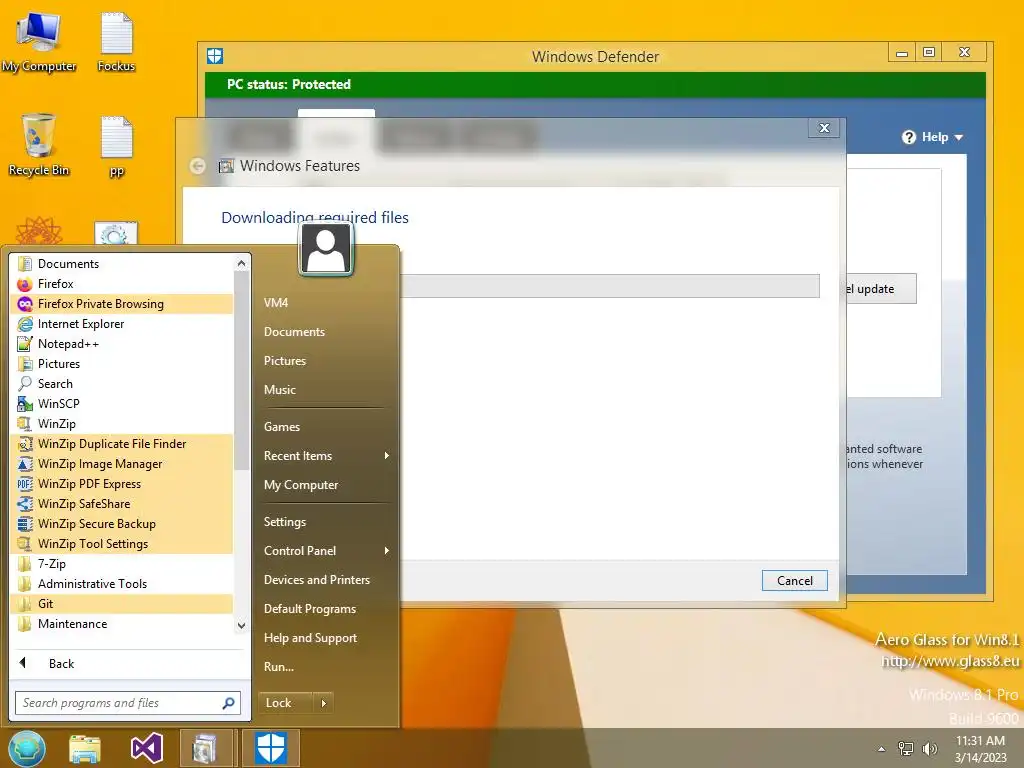The width and height of the screenshot is (1024, 768).
Task: Cancel the Windows Features download
Action: 794,581
